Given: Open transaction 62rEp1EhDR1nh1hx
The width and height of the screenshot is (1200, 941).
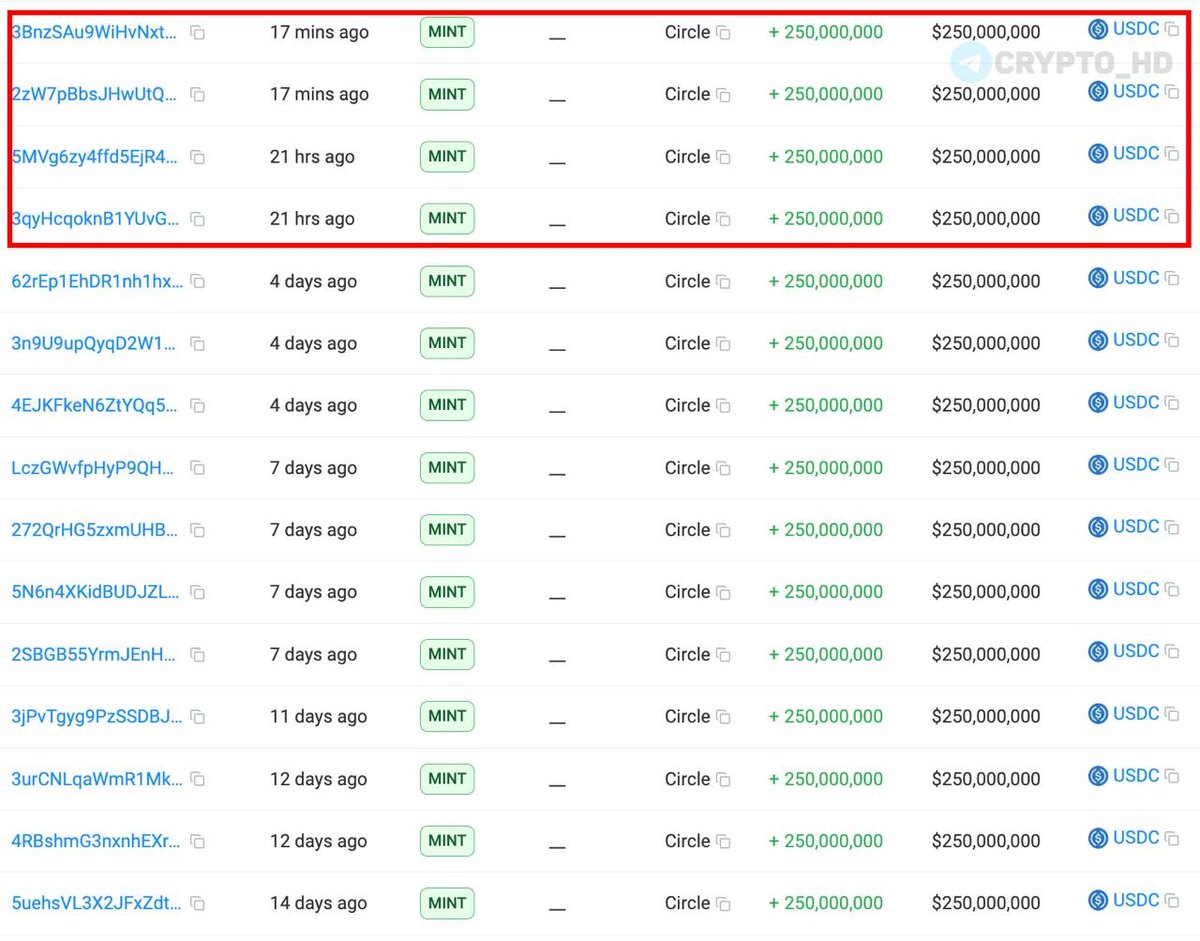Looking at the screenshot, I should click(x=97, y=281).
